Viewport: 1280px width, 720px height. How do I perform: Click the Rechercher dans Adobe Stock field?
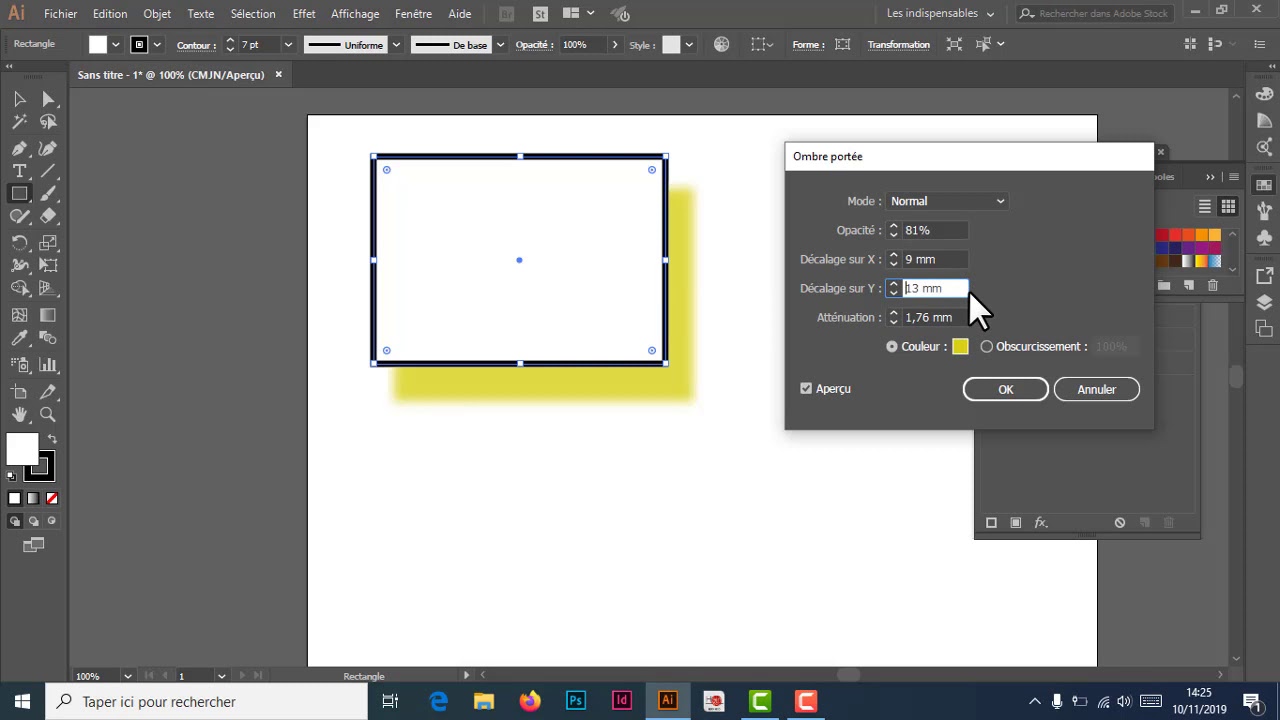1094,14
